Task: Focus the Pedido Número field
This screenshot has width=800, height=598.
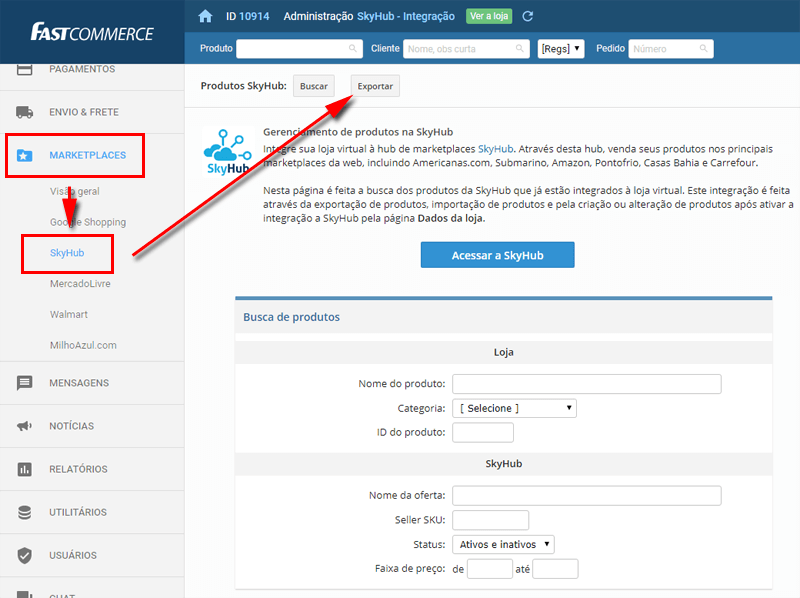Action: [x=671, y=49]
